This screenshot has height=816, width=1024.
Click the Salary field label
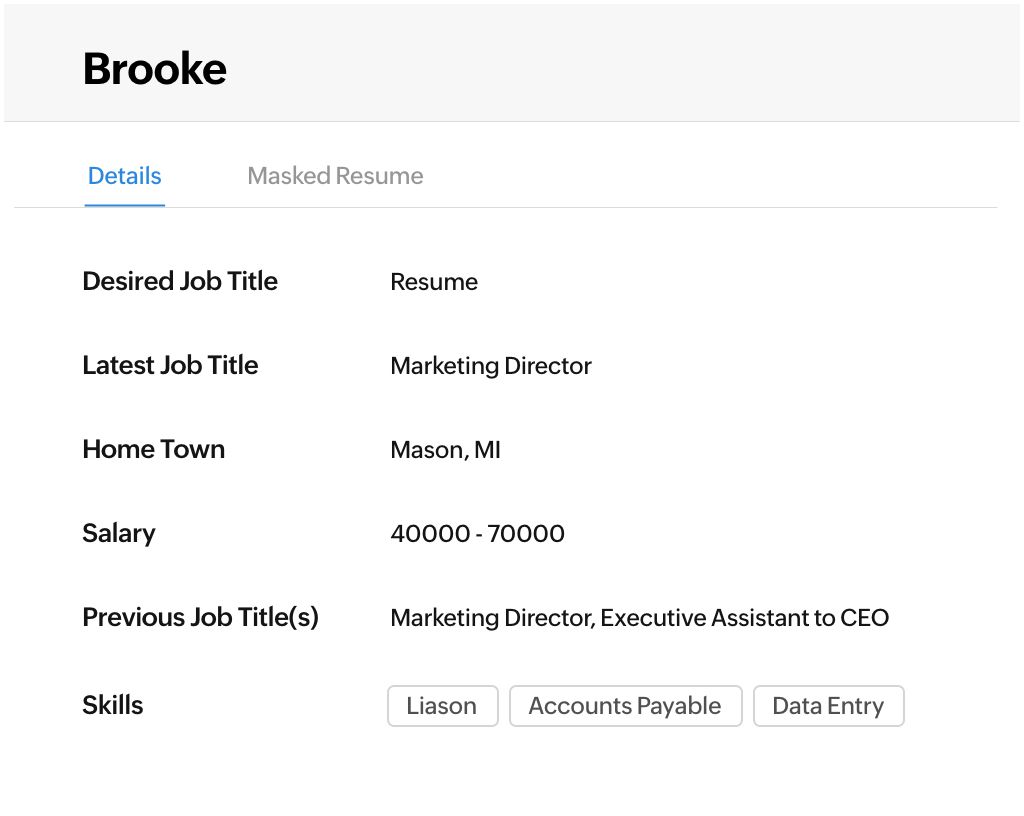(118, 533)
